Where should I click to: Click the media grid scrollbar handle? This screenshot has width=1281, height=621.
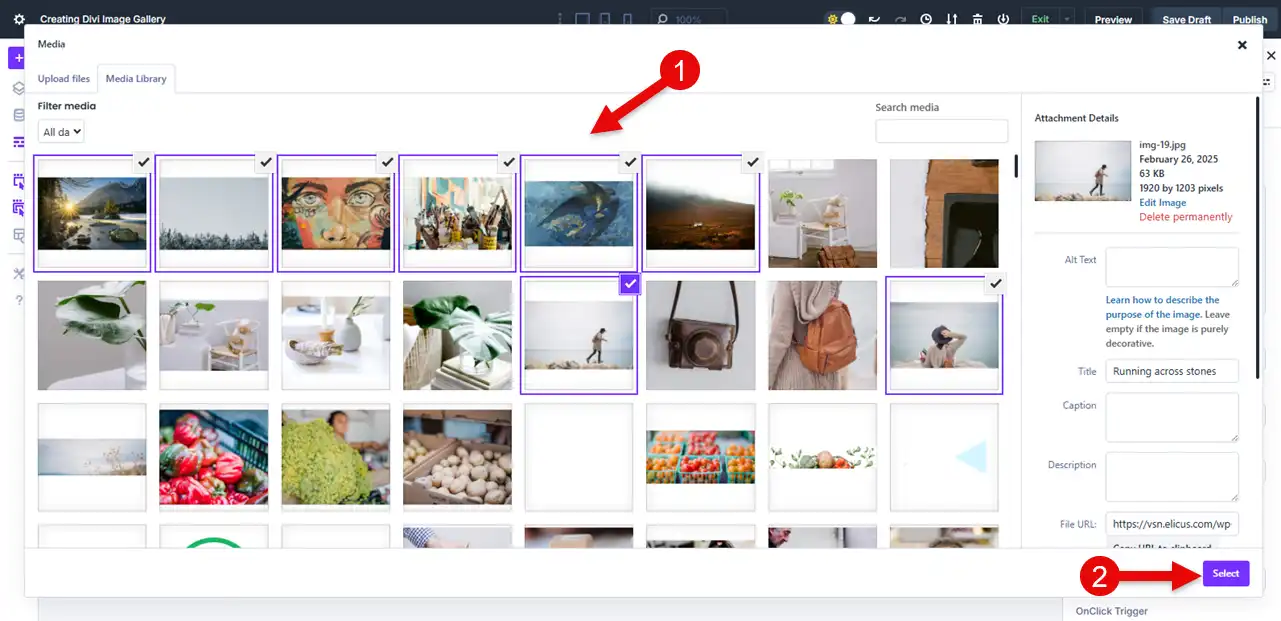coord(1015,166)
